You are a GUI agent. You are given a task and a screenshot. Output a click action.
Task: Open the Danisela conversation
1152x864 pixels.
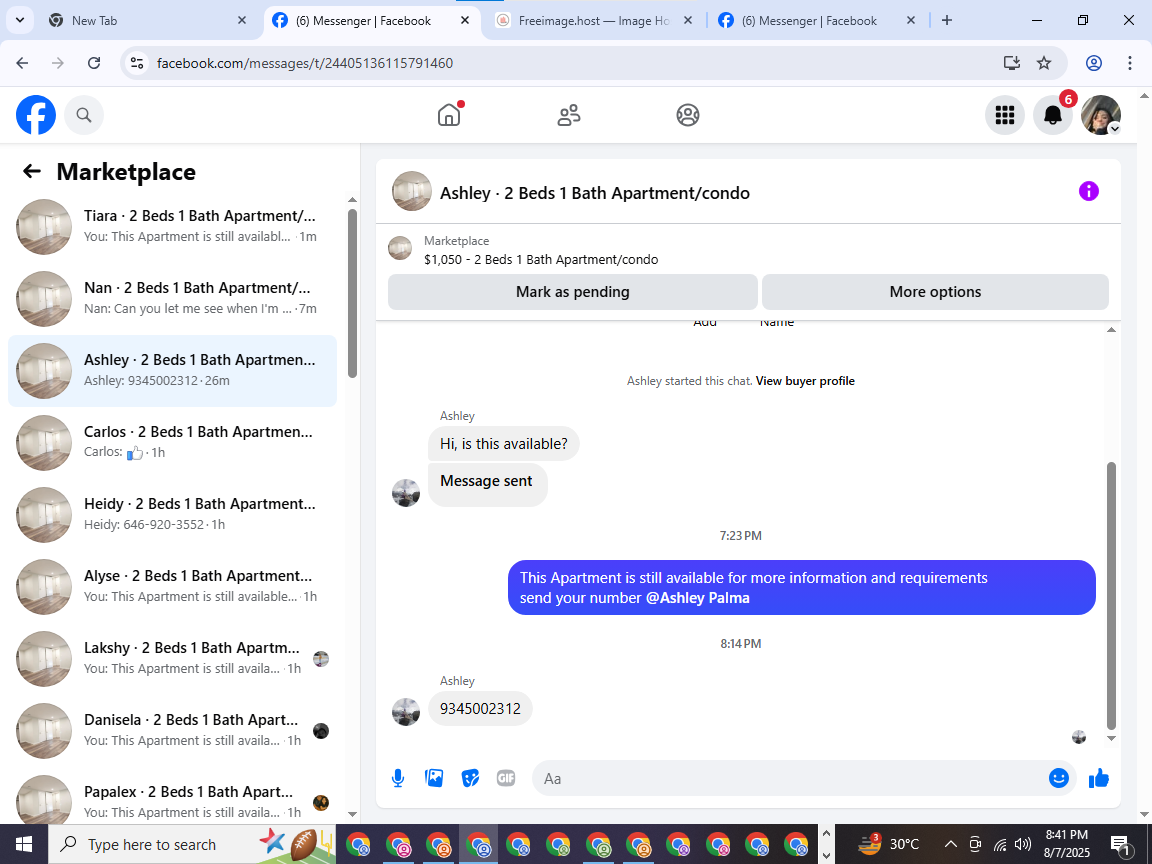(172, 730)
